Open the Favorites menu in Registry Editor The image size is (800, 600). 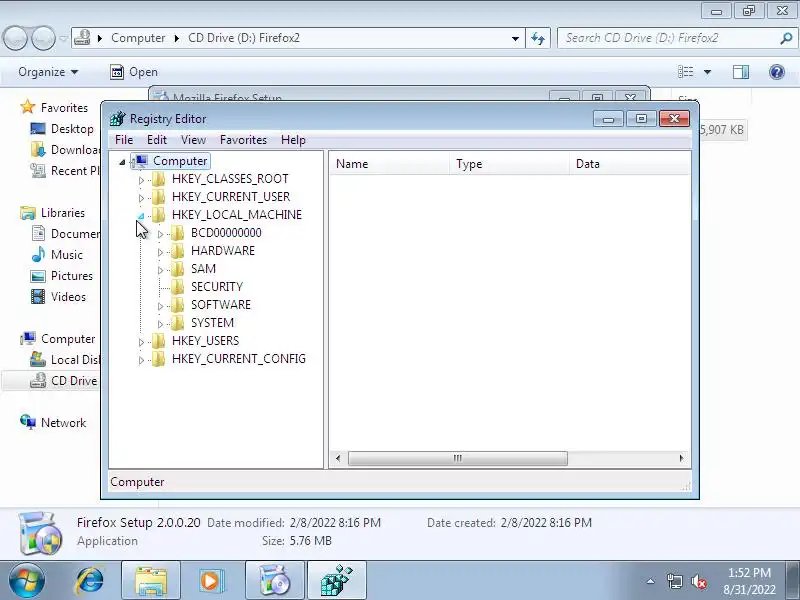click(243, 140)
